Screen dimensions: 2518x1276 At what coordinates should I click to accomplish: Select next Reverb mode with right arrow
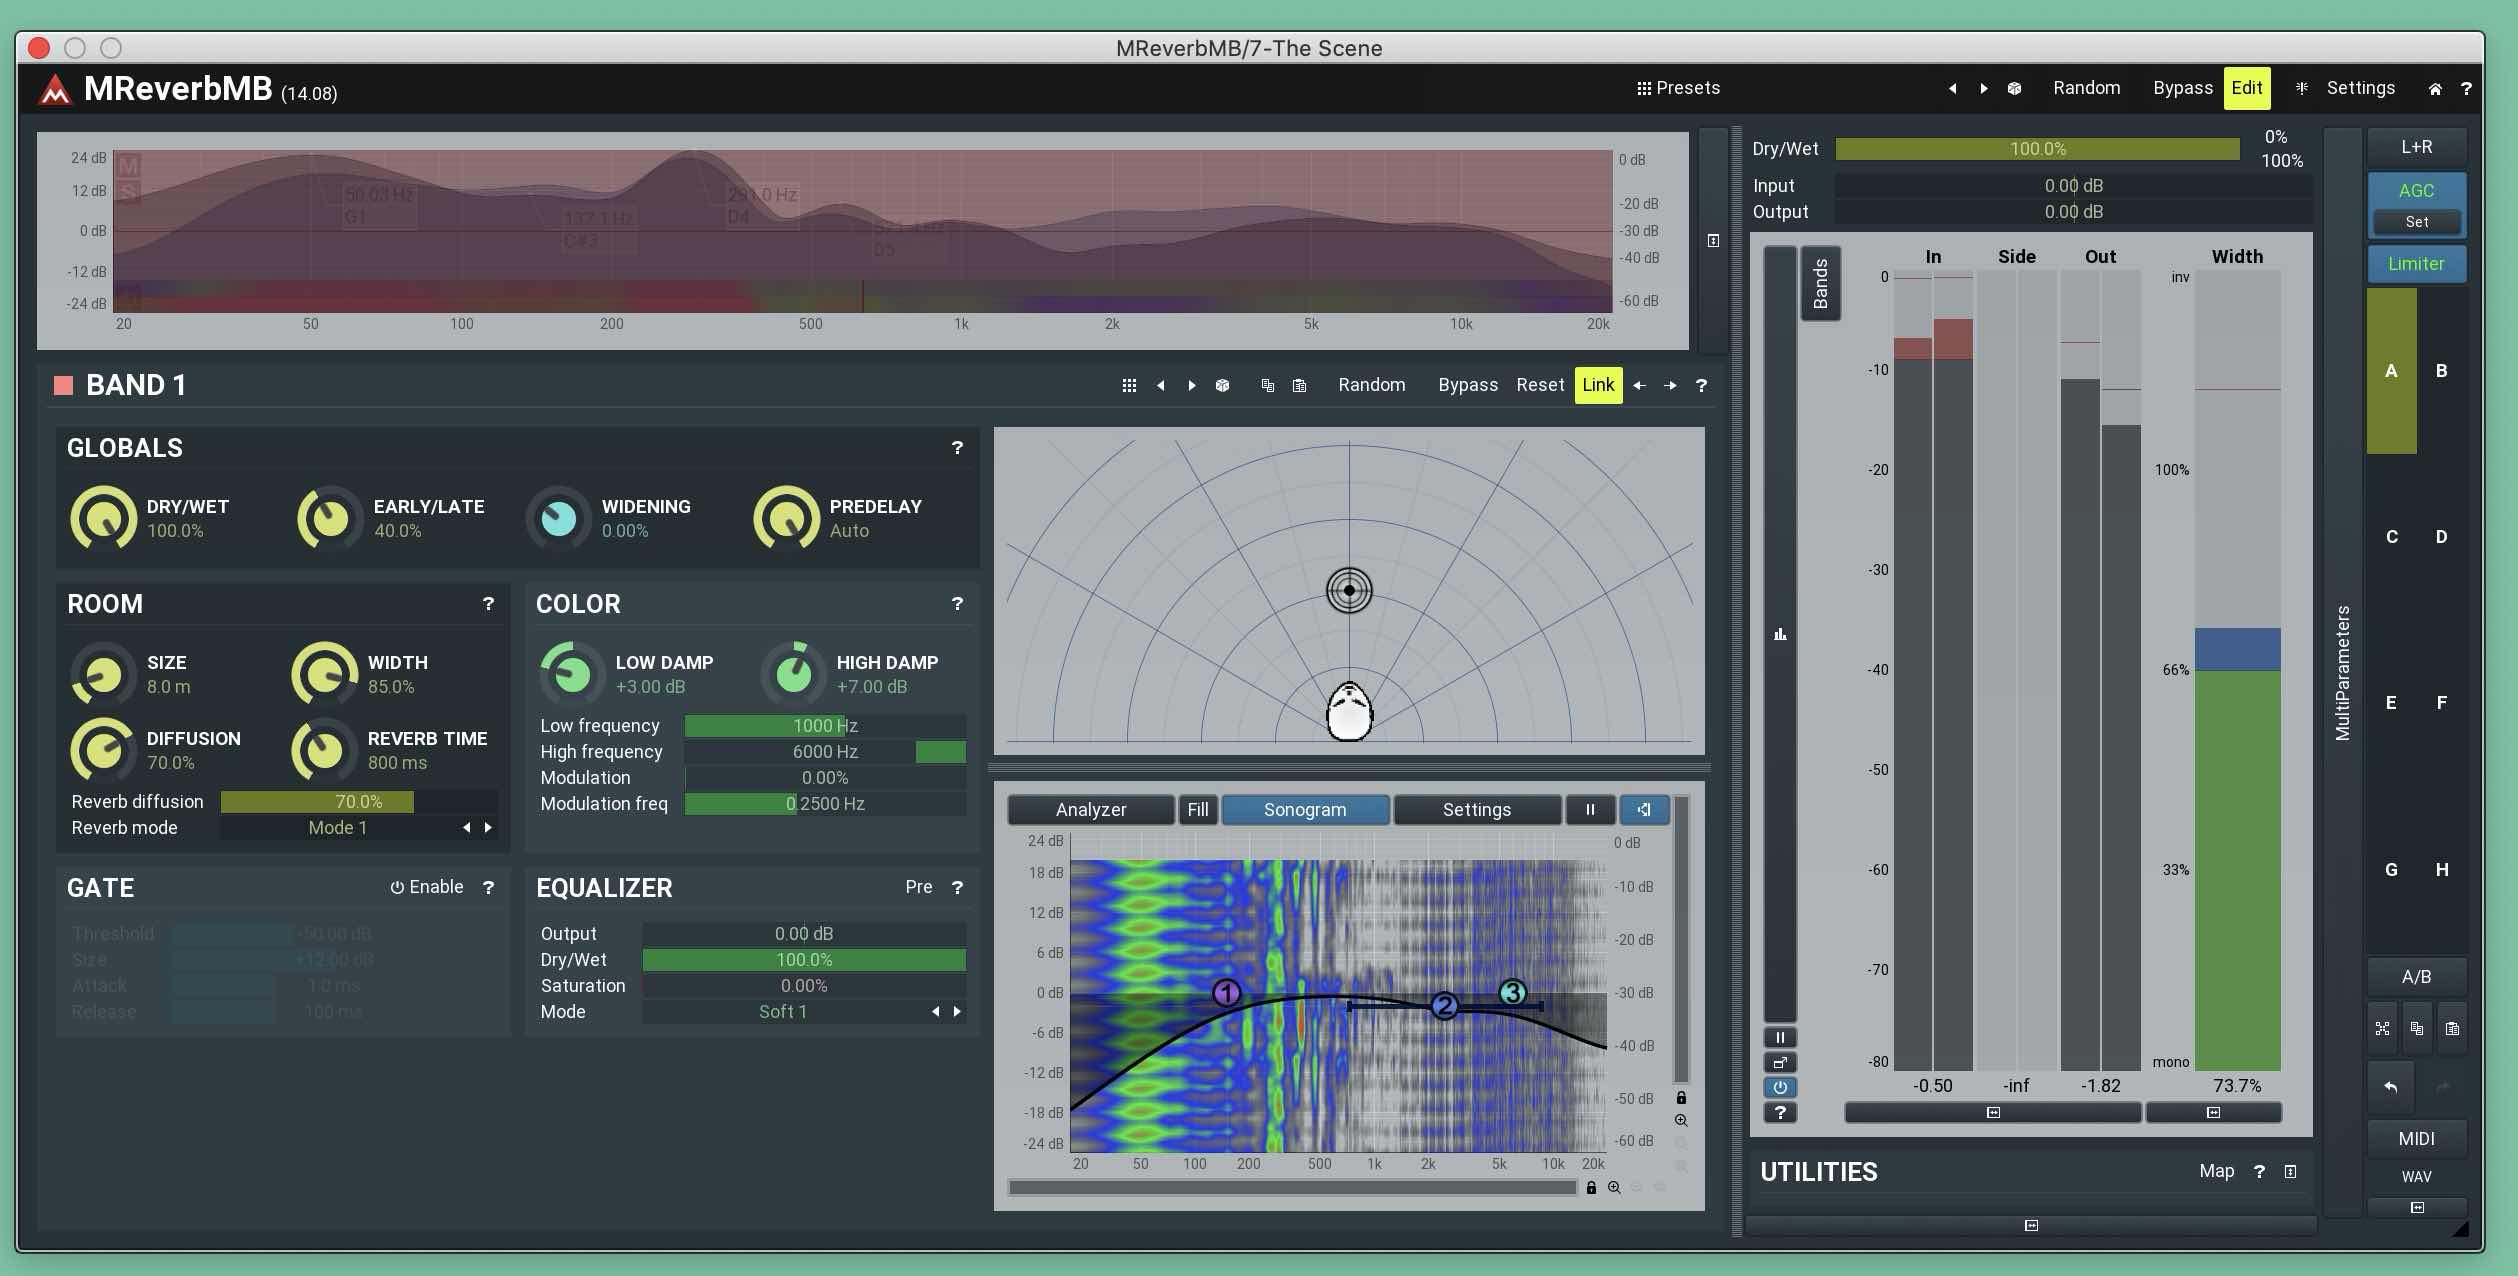pos(488,828)
